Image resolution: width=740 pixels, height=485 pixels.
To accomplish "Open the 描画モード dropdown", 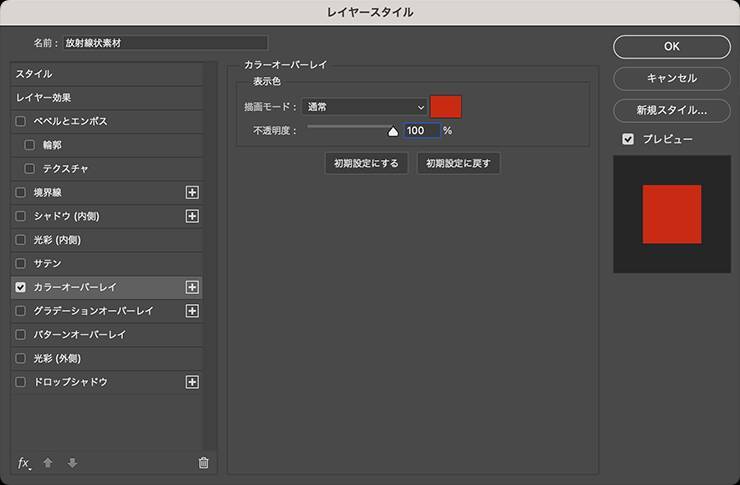I will (x=364, y=107).
